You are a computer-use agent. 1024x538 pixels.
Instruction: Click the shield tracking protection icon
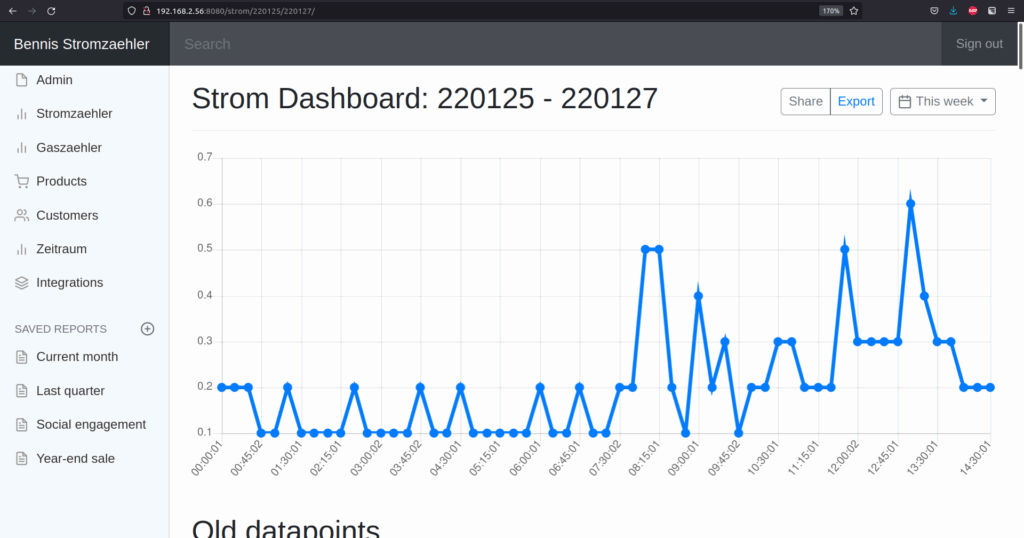(131, 10)
